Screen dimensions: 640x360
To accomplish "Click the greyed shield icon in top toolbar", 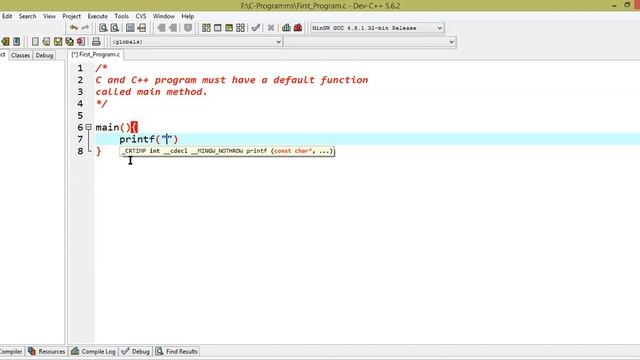I will [x=188, y=28].
